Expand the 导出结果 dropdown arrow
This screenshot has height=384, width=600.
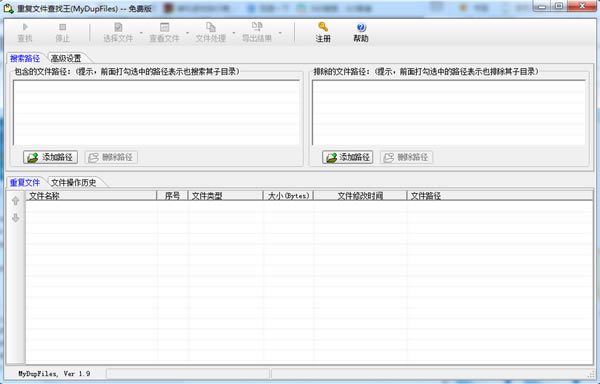pos(280,33)
